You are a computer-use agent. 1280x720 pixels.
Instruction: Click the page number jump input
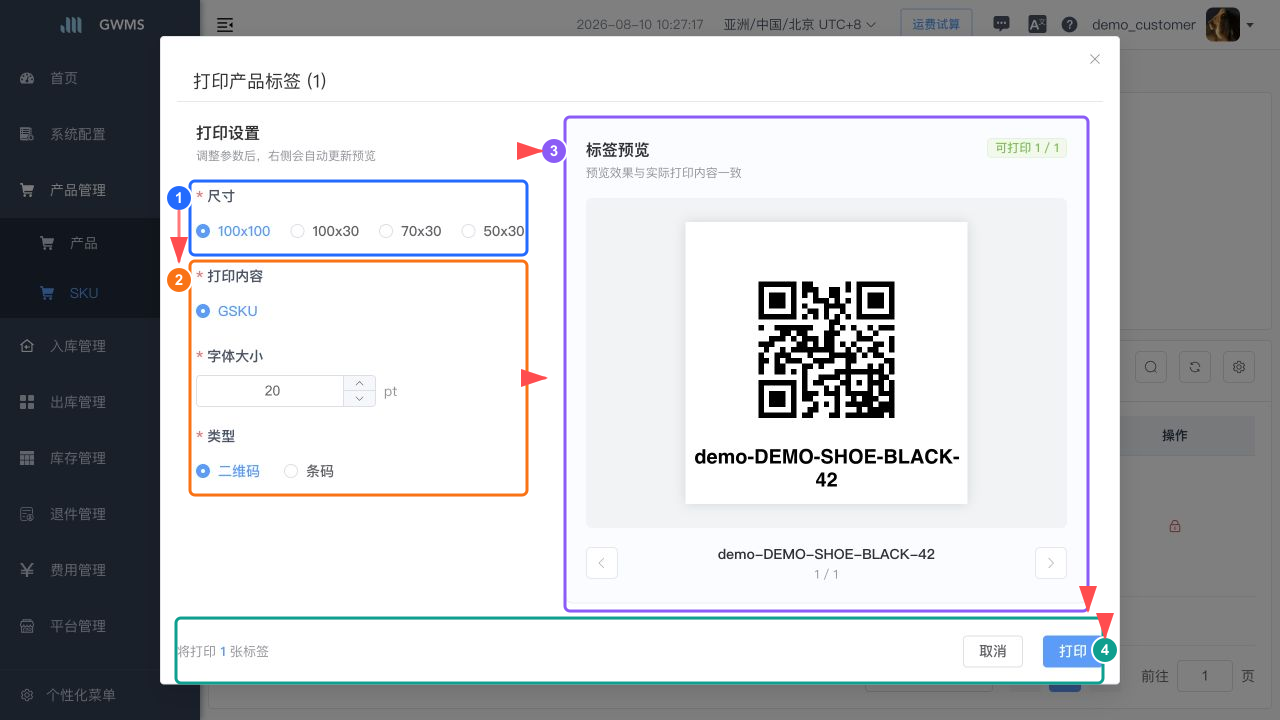(x=1205, y=676)
